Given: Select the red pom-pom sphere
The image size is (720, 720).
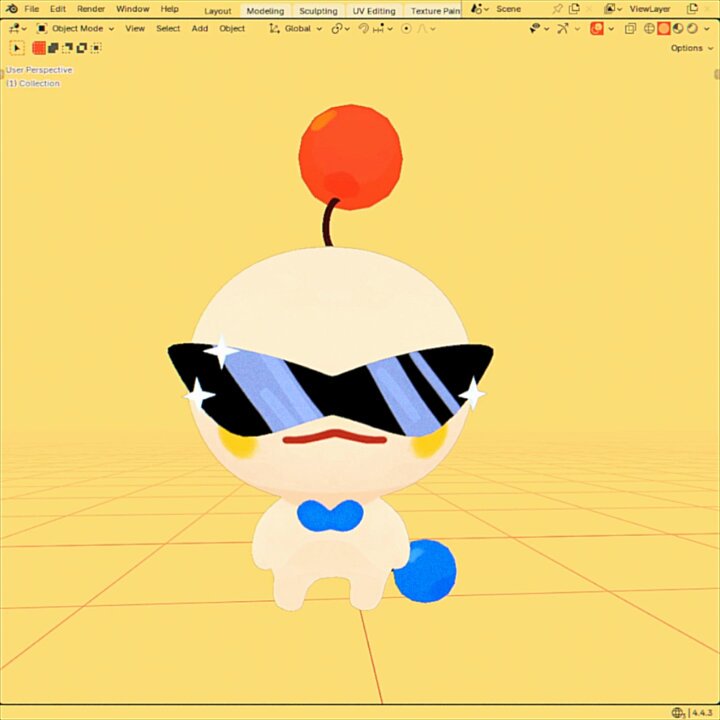Looking at the screenshot, I should pyautogui.click(x=351, y=157).
